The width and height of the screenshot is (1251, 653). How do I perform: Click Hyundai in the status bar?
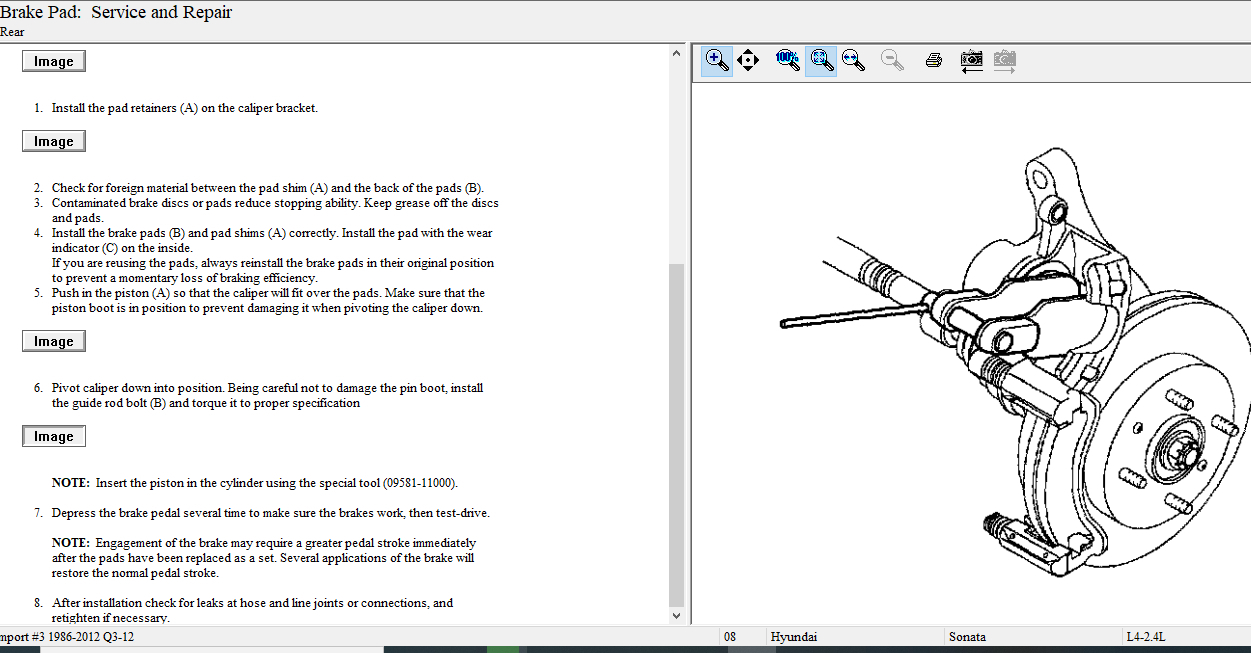tap(796, 637)
